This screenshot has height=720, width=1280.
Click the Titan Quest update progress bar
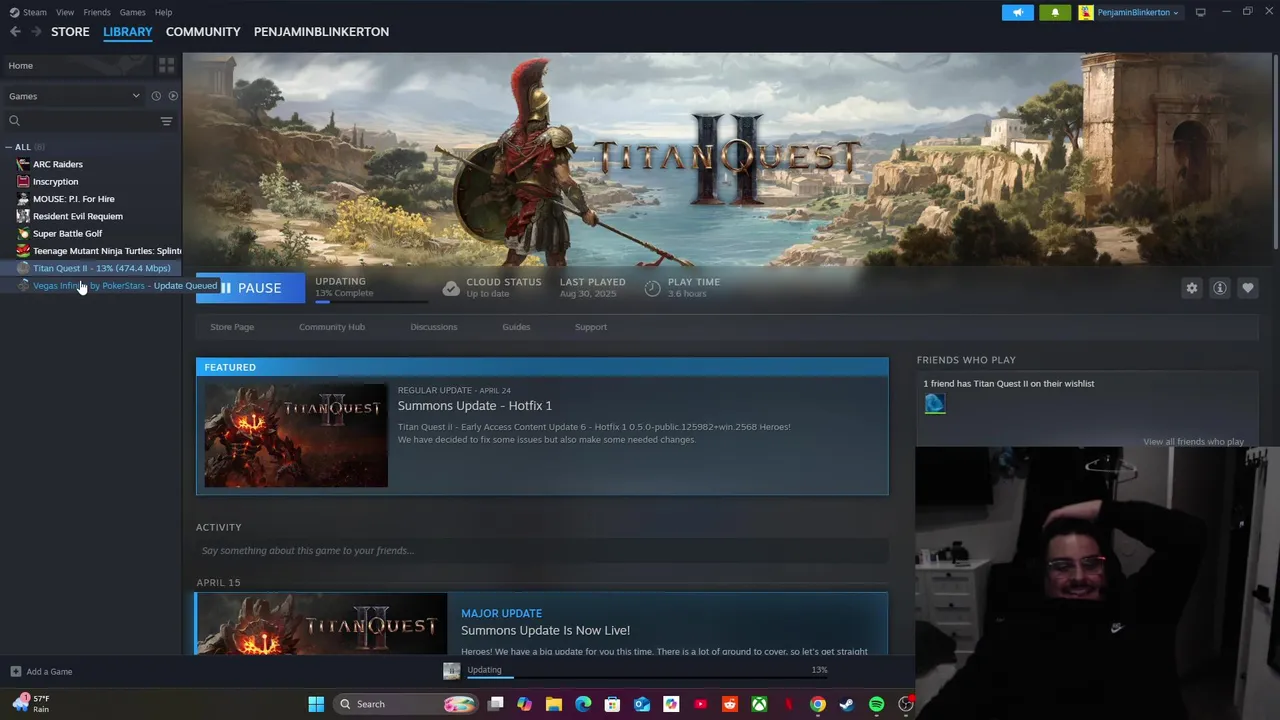pos(370,301)
